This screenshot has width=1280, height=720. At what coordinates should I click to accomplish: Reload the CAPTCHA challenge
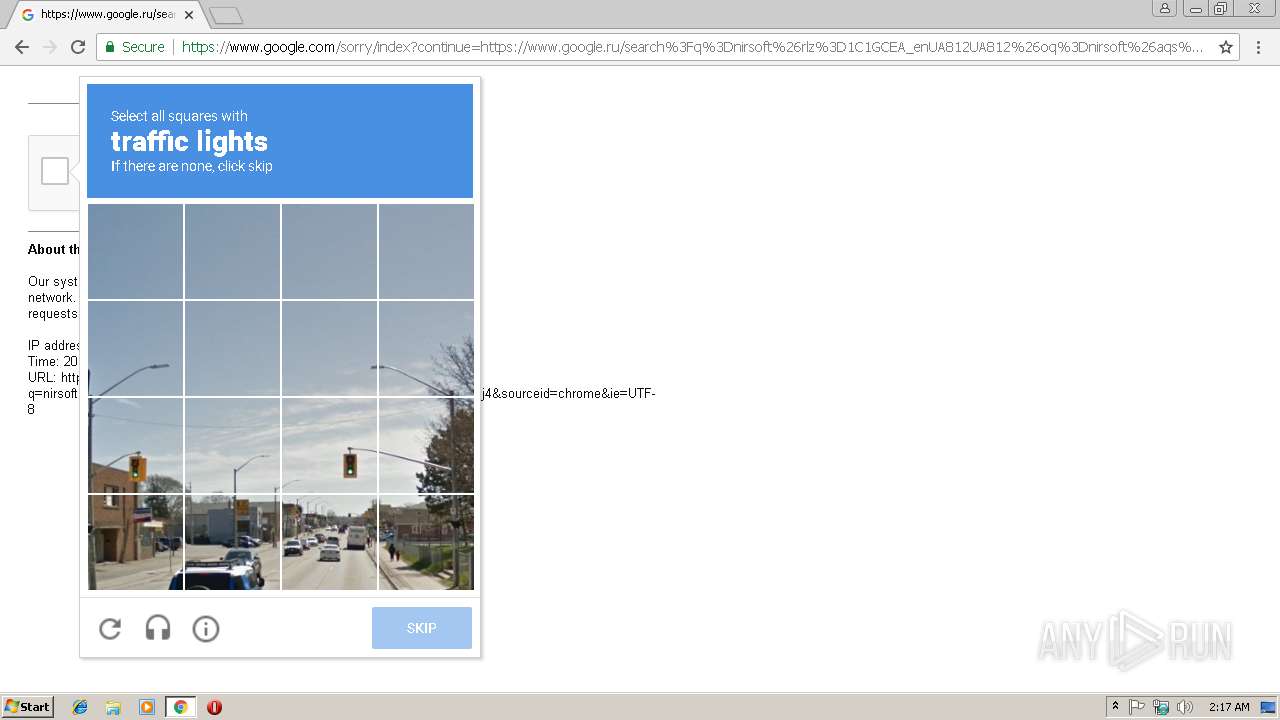[110, 628]
